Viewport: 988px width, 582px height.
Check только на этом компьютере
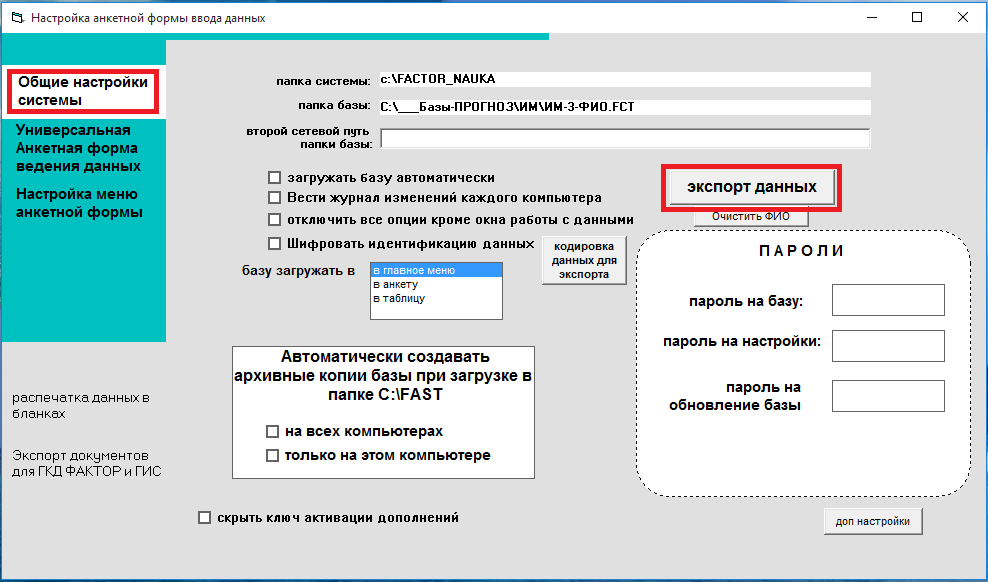[x=272, y=456]
